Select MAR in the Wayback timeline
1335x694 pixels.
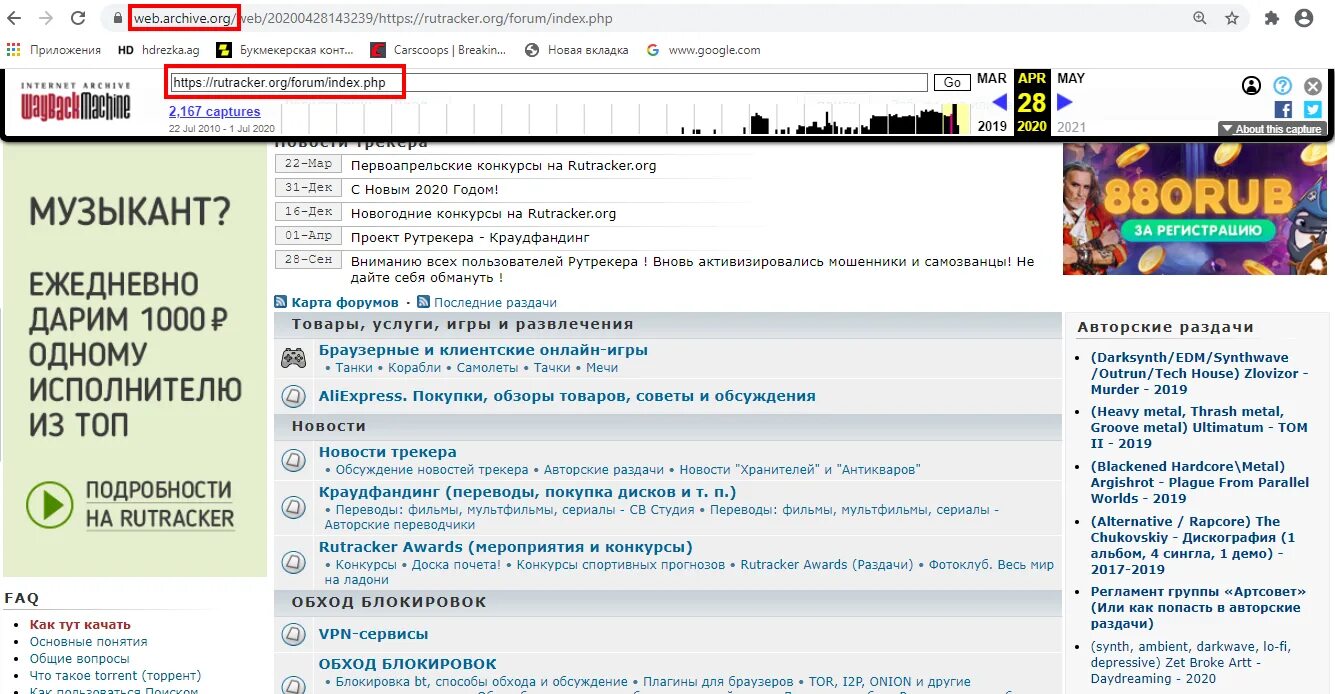(x=992, y=78)
